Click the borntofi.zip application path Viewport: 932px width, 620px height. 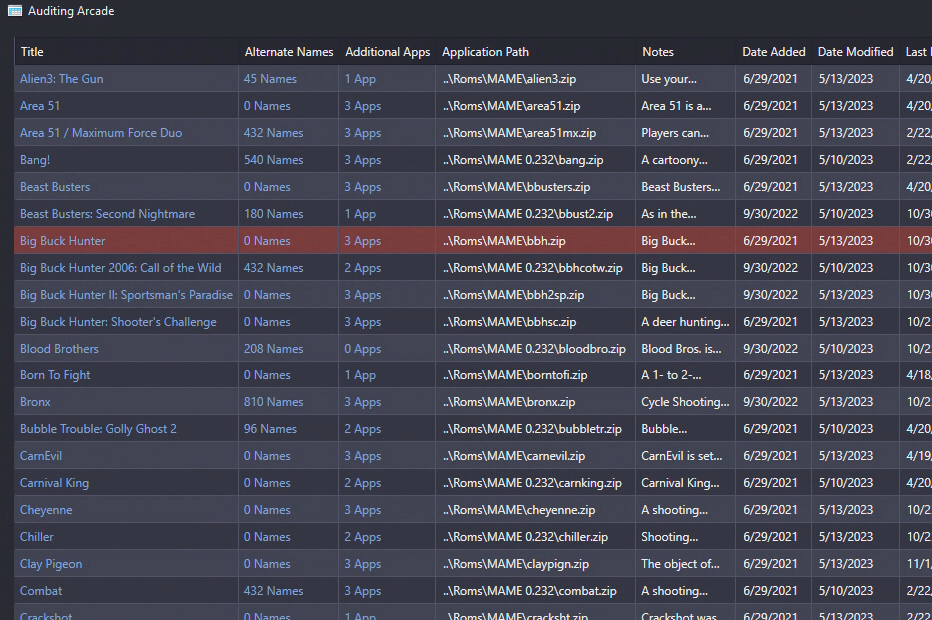[515, 374]
